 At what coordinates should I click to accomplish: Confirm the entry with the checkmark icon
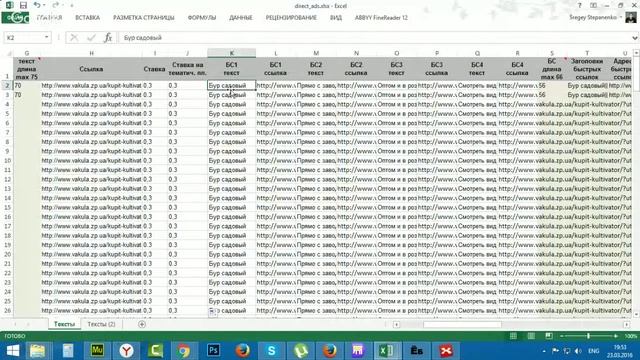point(91,38)
